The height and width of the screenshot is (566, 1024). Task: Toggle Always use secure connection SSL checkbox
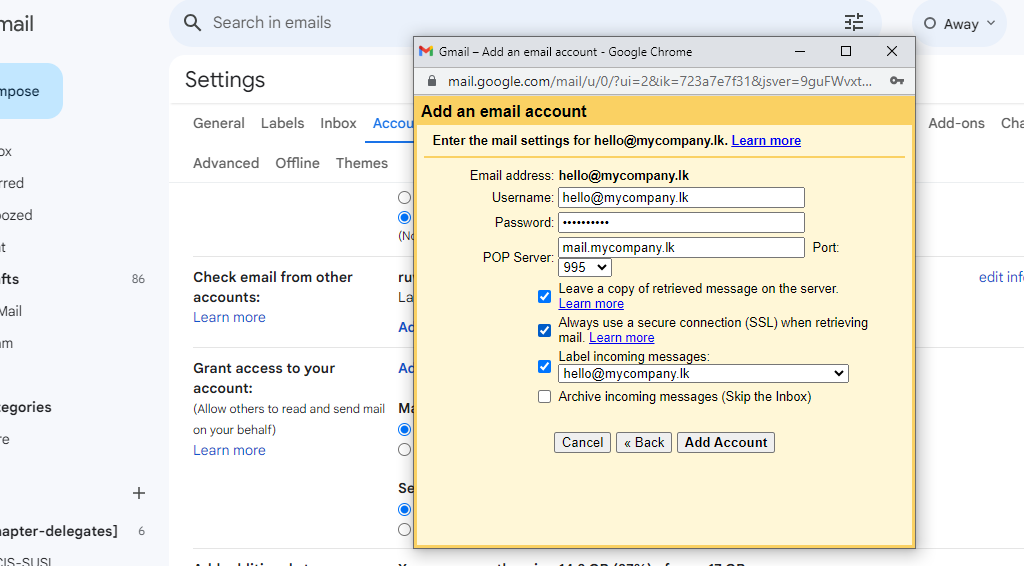click(x=544, y=330)
